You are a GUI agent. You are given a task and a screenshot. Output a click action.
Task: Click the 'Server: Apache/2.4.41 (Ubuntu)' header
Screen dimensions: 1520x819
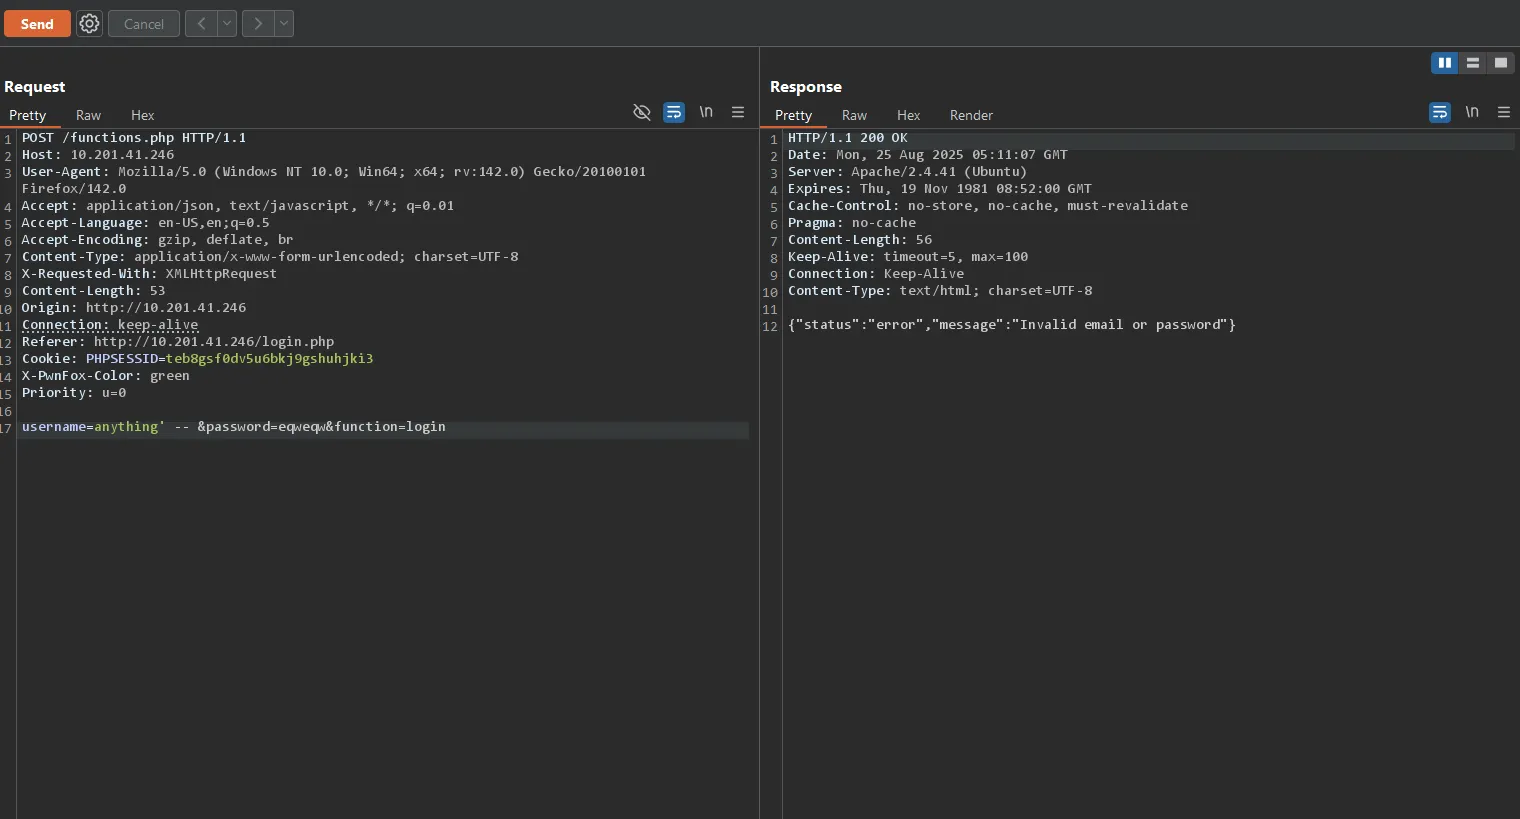[907, 172]
